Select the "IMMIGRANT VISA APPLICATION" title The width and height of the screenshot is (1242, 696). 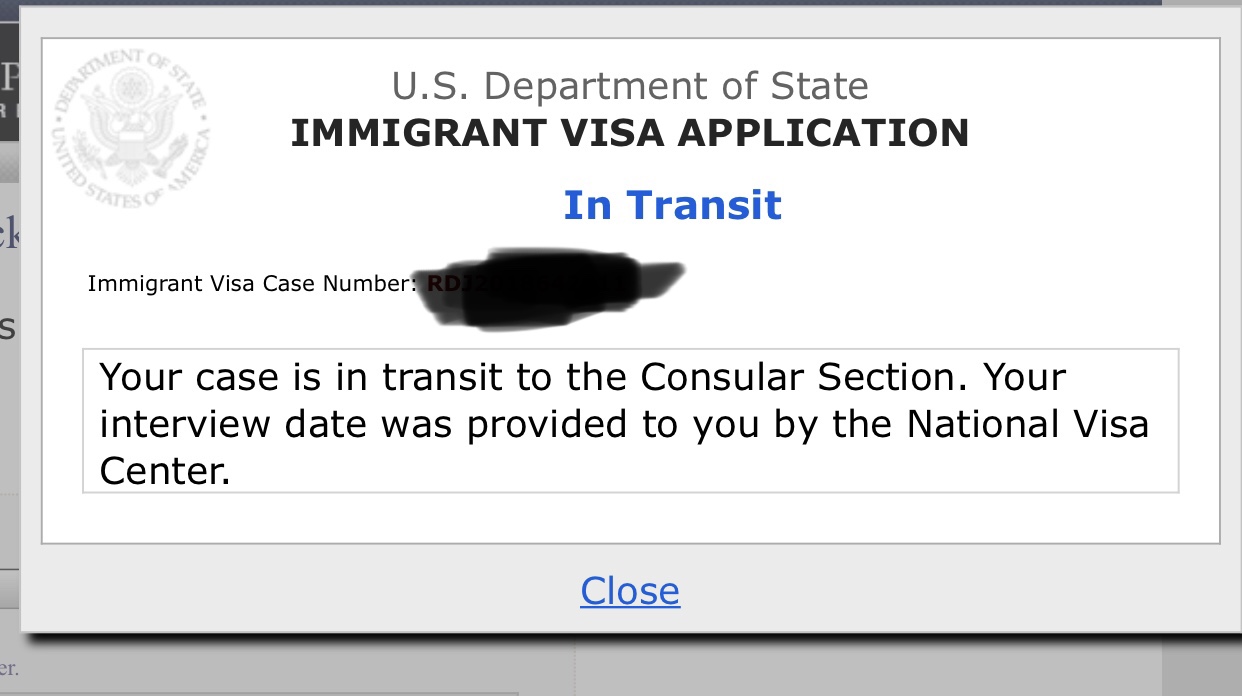[x=630, y=133]
